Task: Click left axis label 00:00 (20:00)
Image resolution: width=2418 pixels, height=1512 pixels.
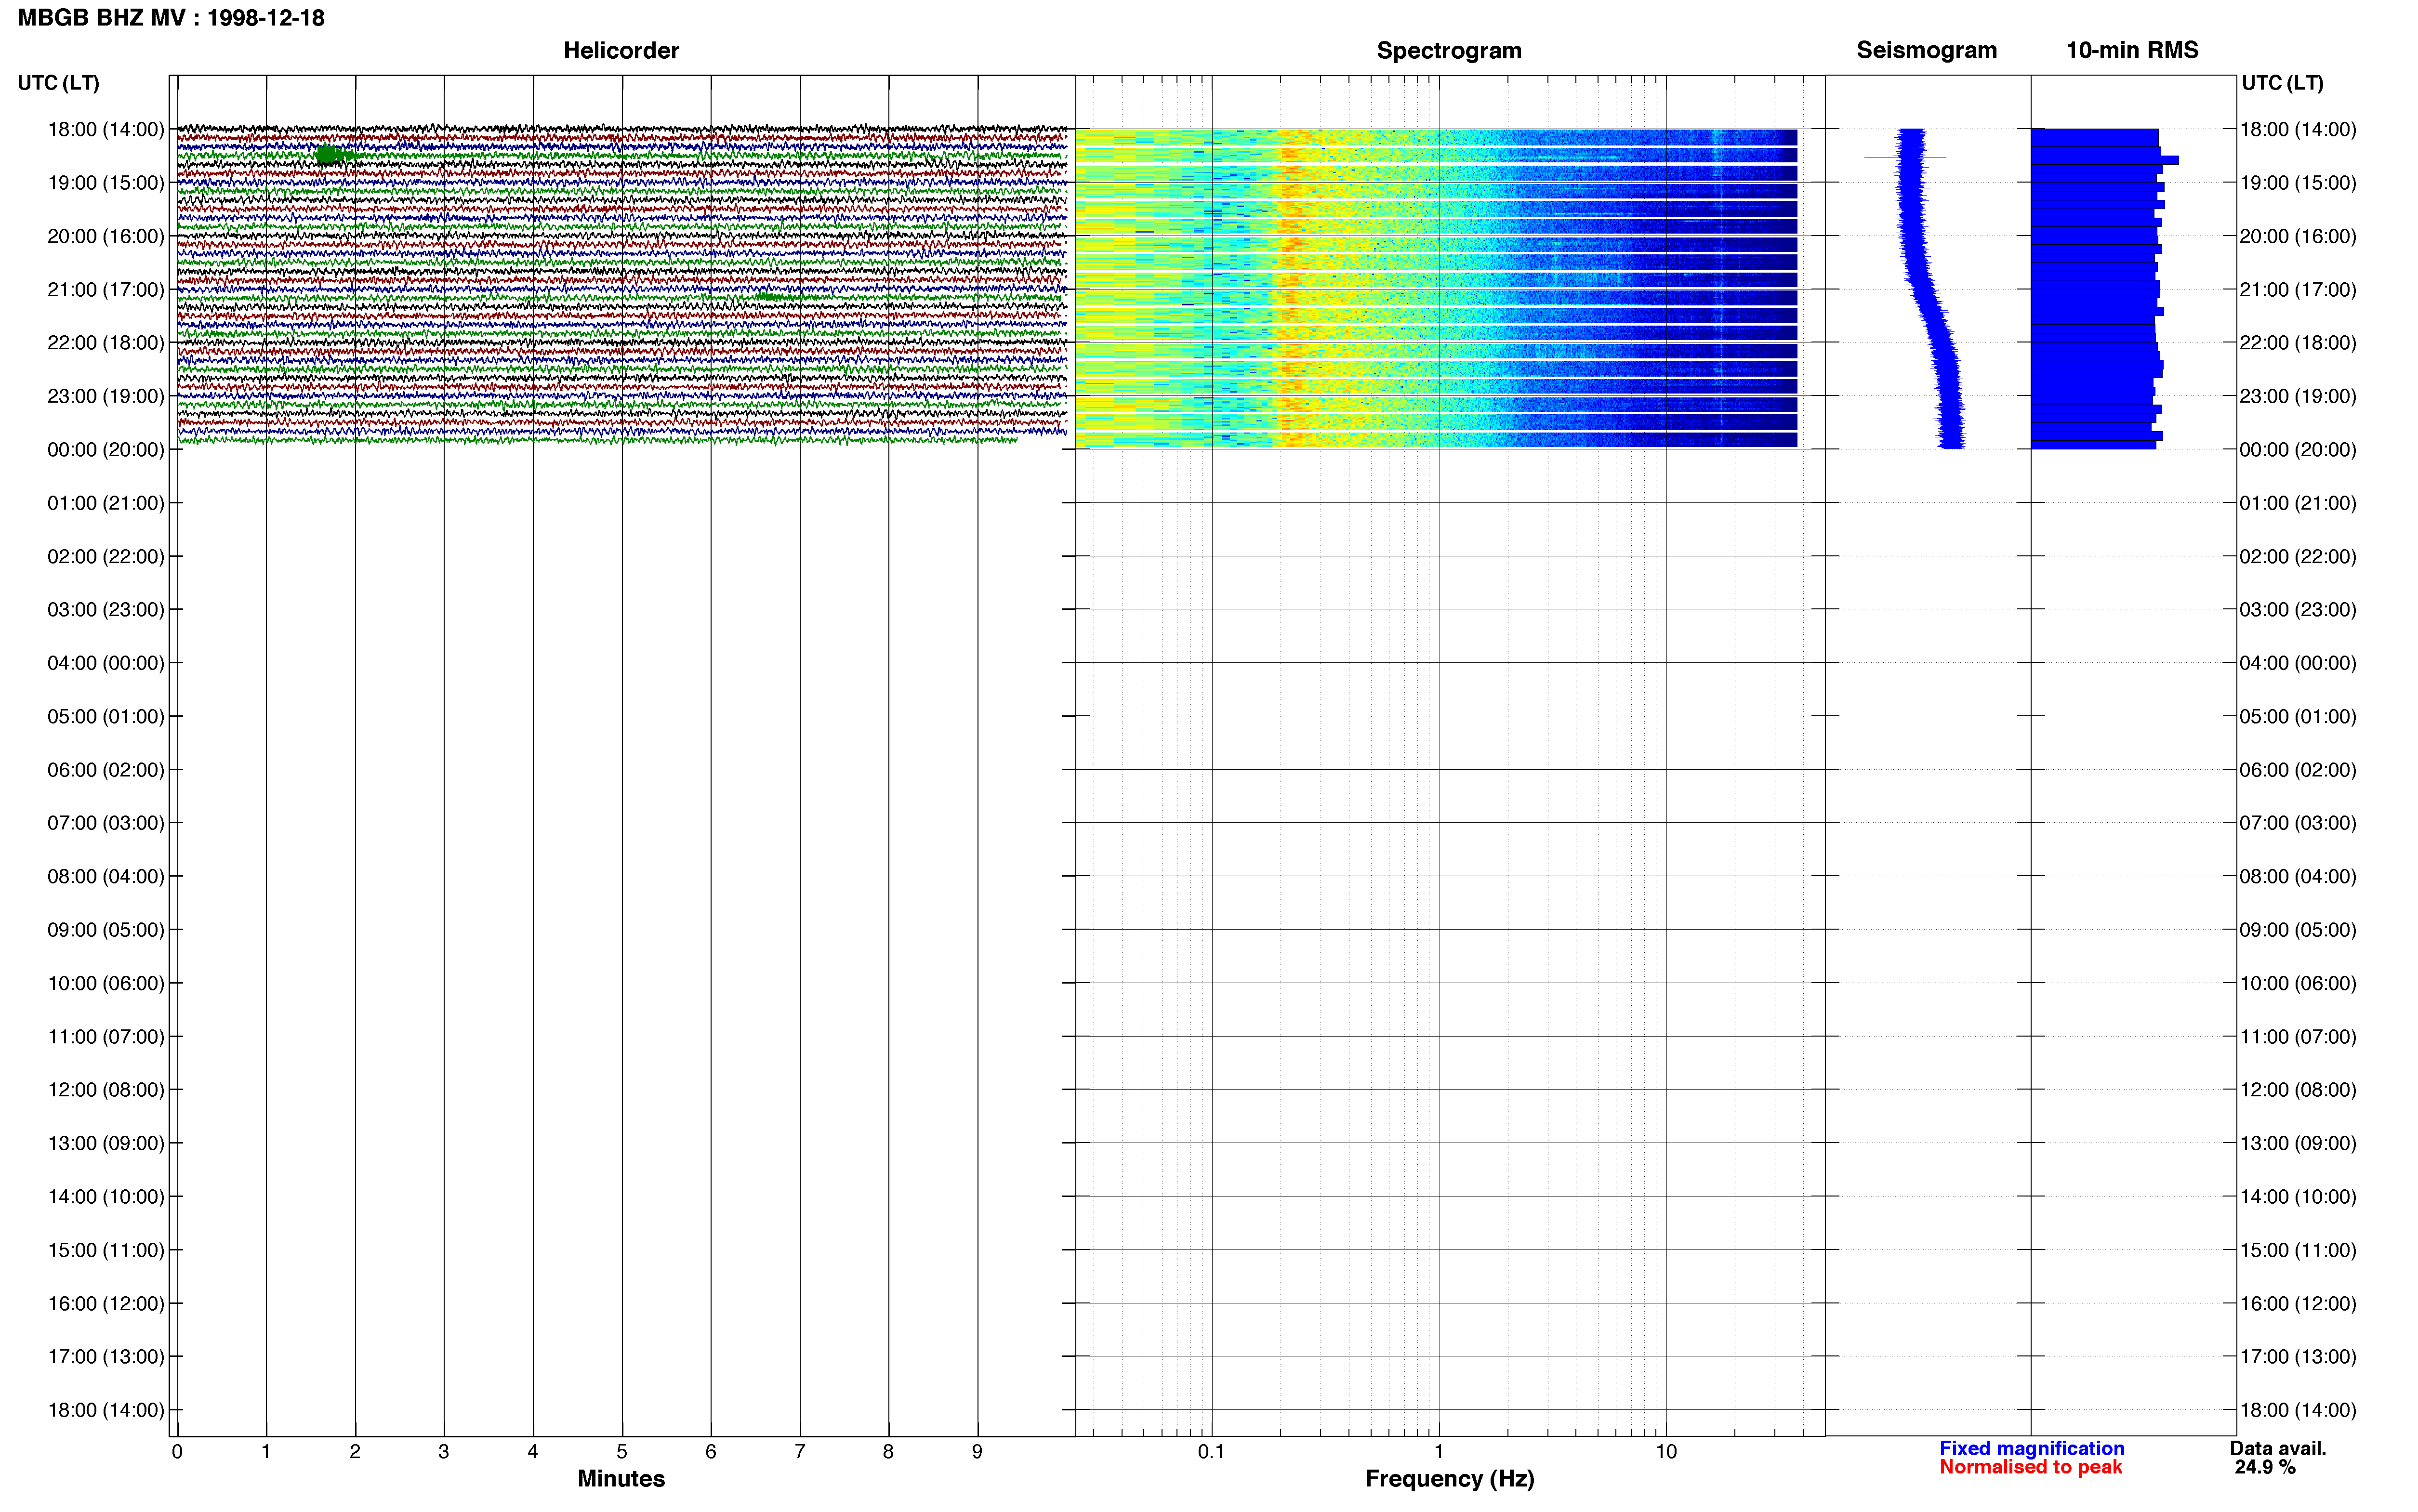Action: (106, 450)
